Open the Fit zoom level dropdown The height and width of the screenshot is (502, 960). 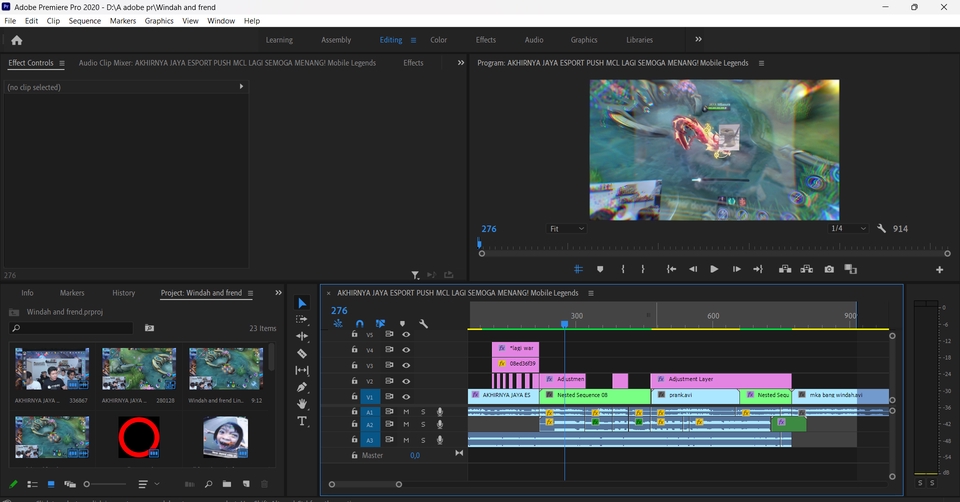click(566, 229)
